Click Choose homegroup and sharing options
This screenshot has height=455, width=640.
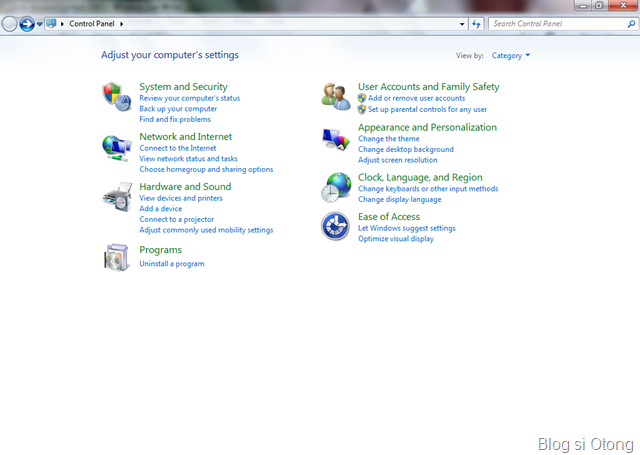206,169
